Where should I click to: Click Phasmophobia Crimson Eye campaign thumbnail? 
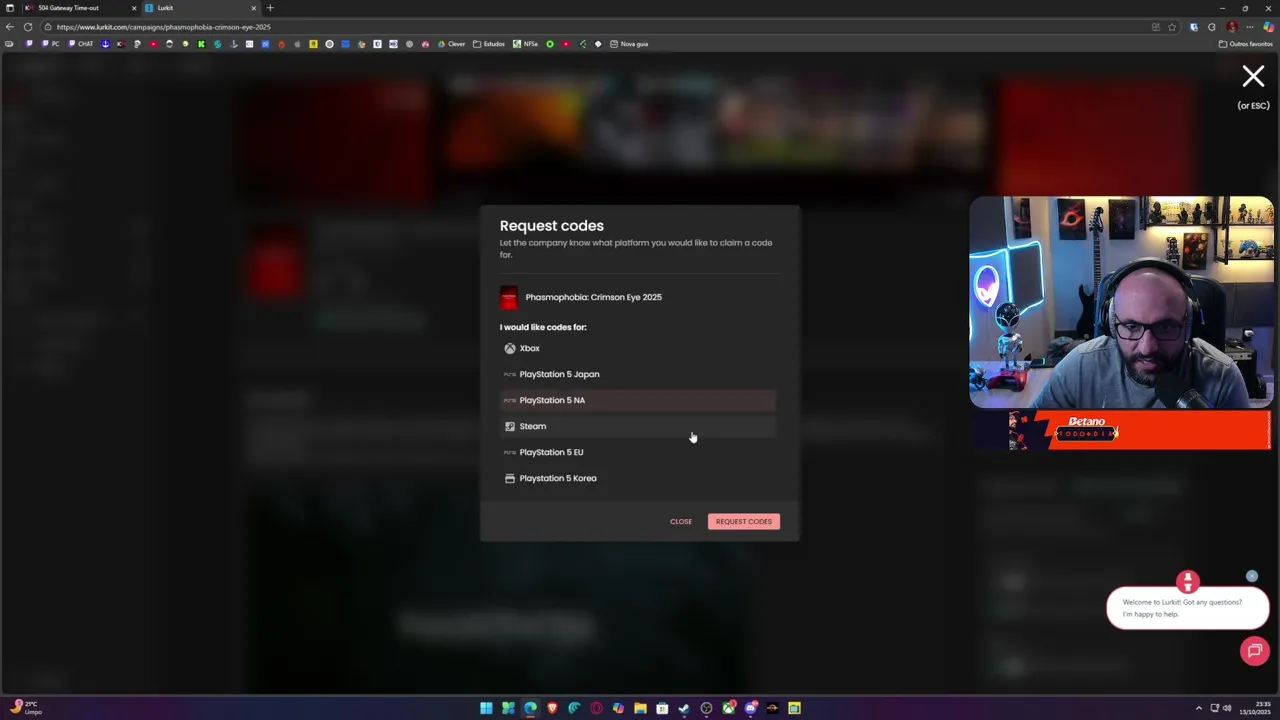point(509,297)
